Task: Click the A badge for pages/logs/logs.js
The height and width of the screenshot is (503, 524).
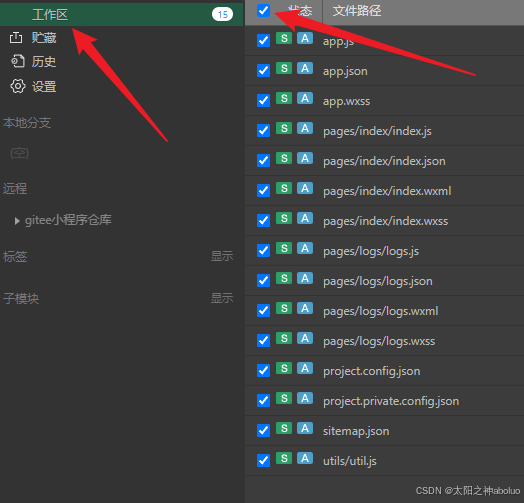Action: [305, 248]
